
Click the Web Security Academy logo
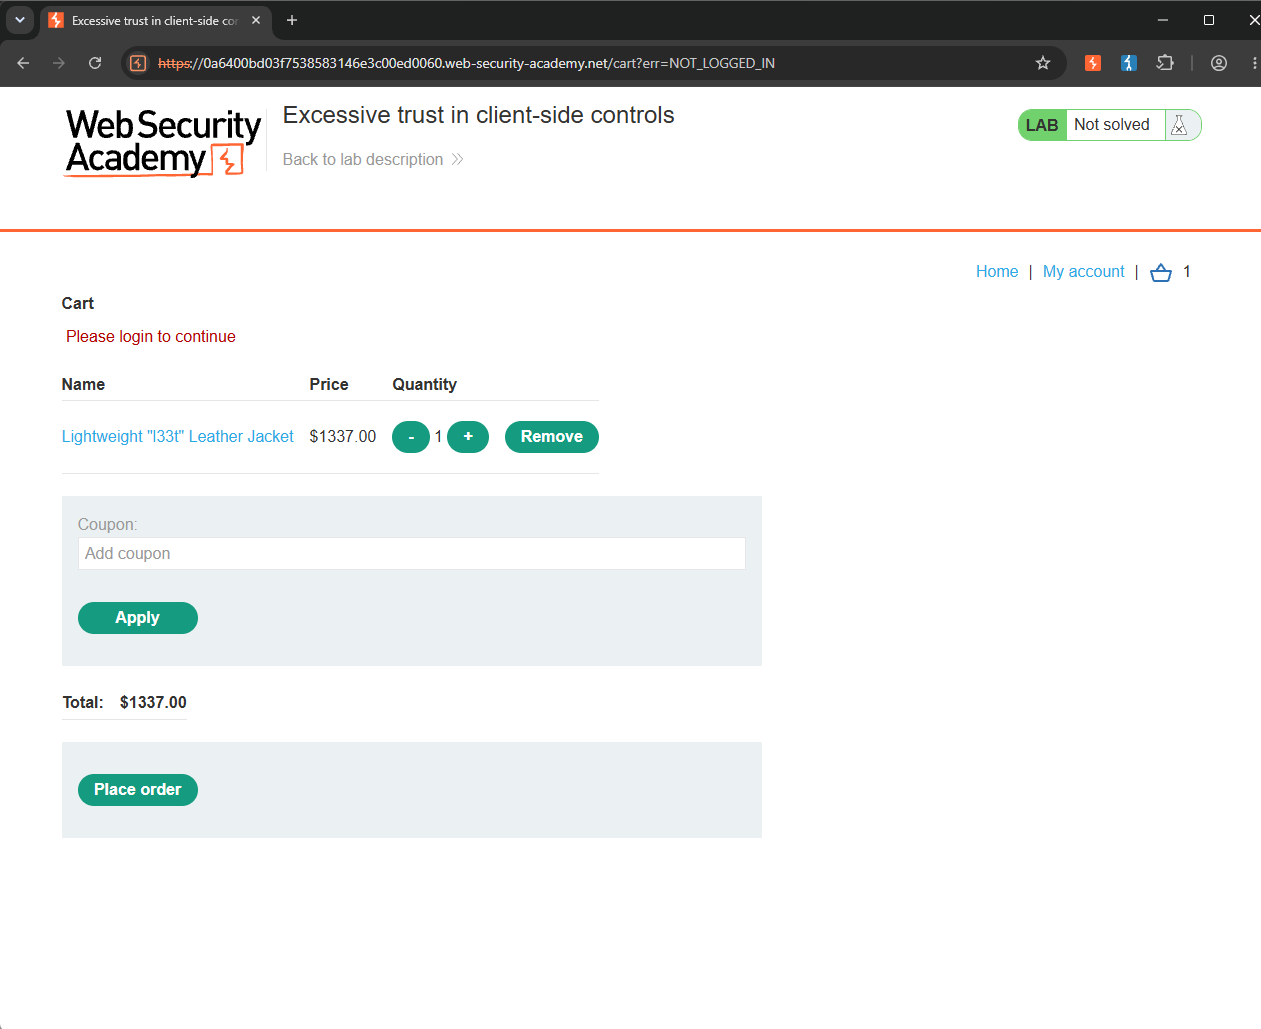[x=163, y=142]
